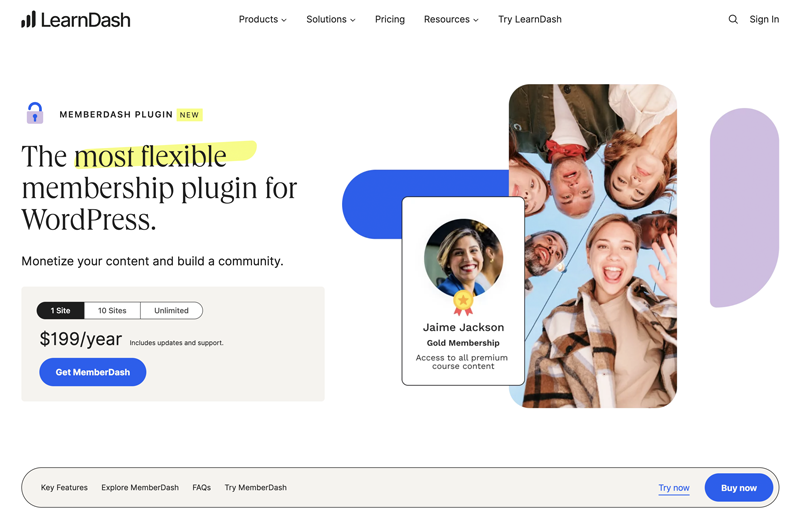Click the Gold Membership label
Image resolution: width=798 pixels, height=516 pixels.
pos(463,343)
